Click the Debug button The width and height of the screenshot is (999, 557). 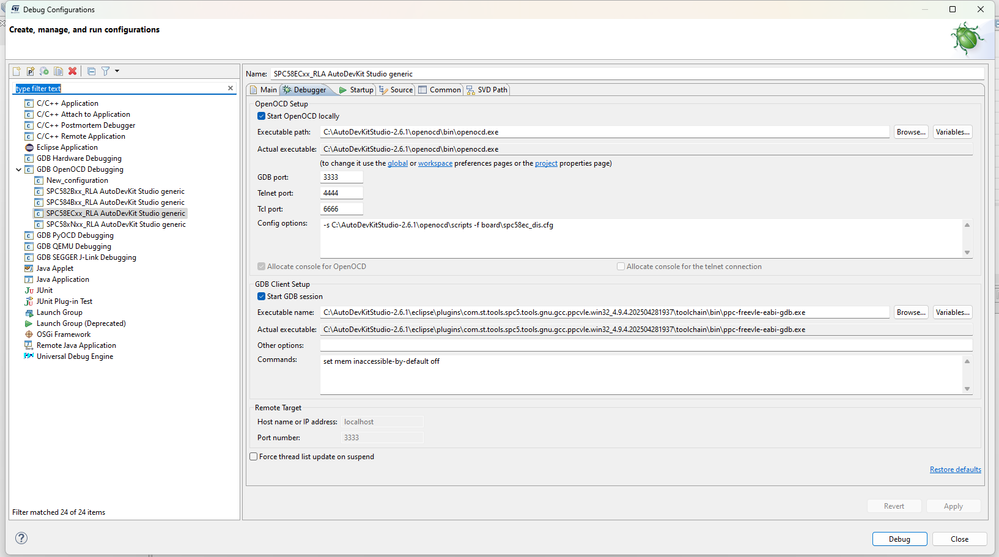coord(900,539)
